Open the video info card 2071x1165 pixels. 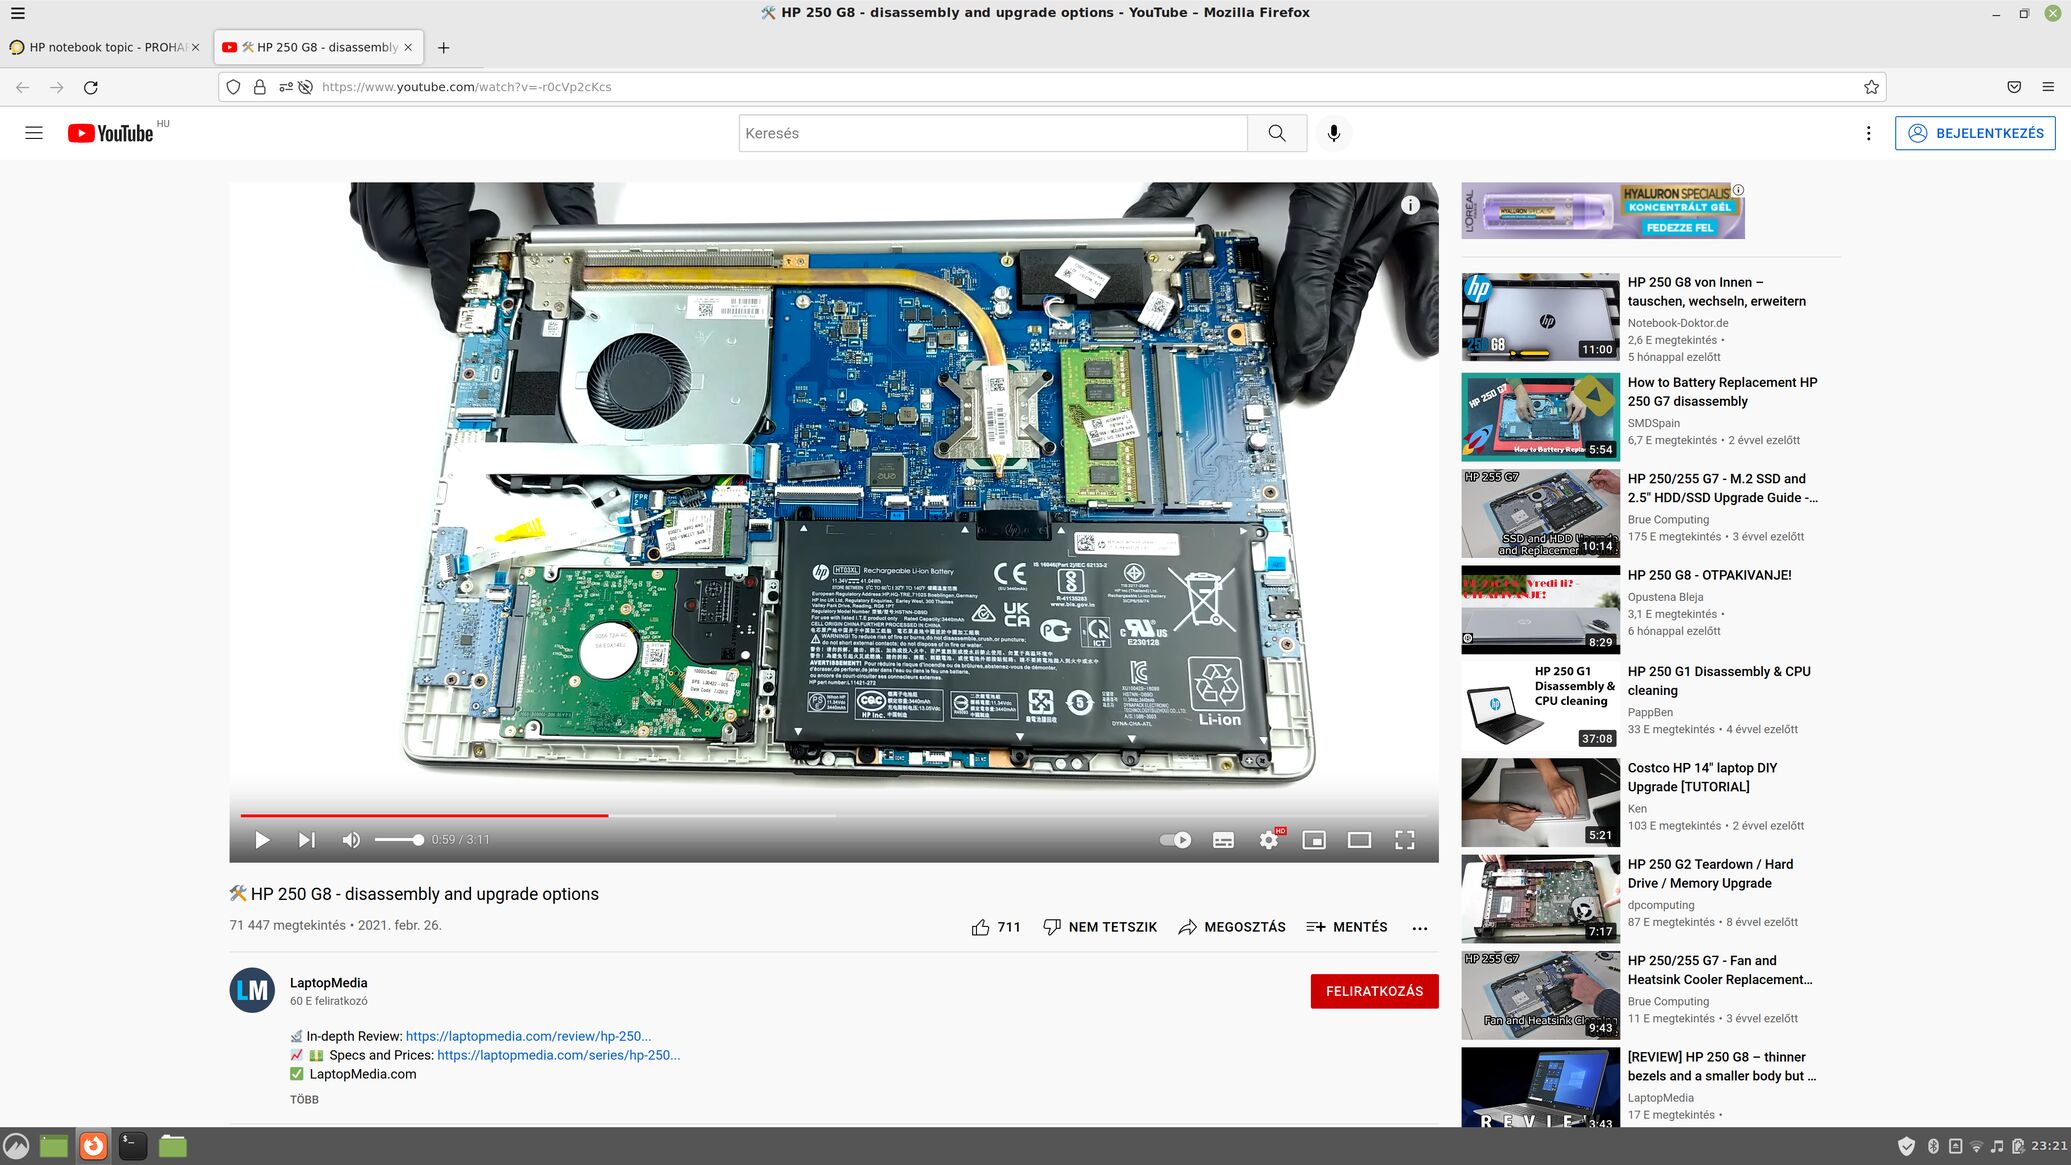(1410, 205)
